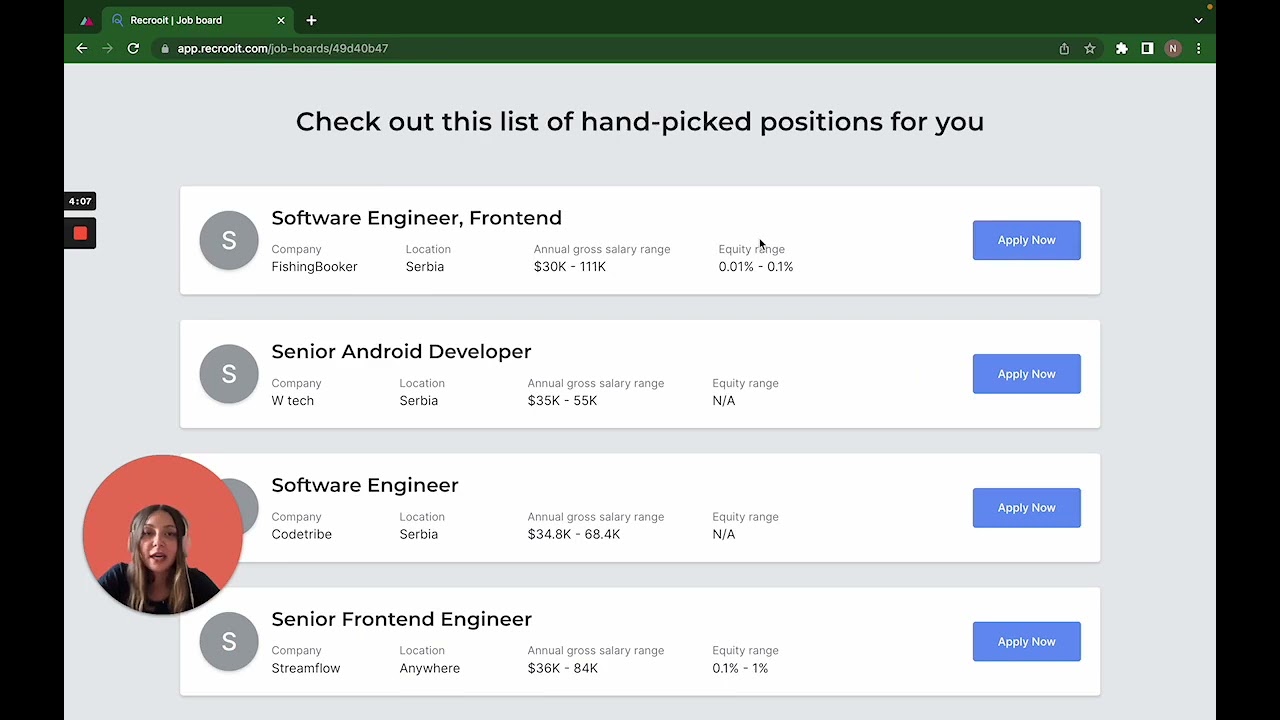Image resolution: width=1280 pixels, height=720 pixels.
Task: Click the 4:07 recording timer
Action: 80,201
